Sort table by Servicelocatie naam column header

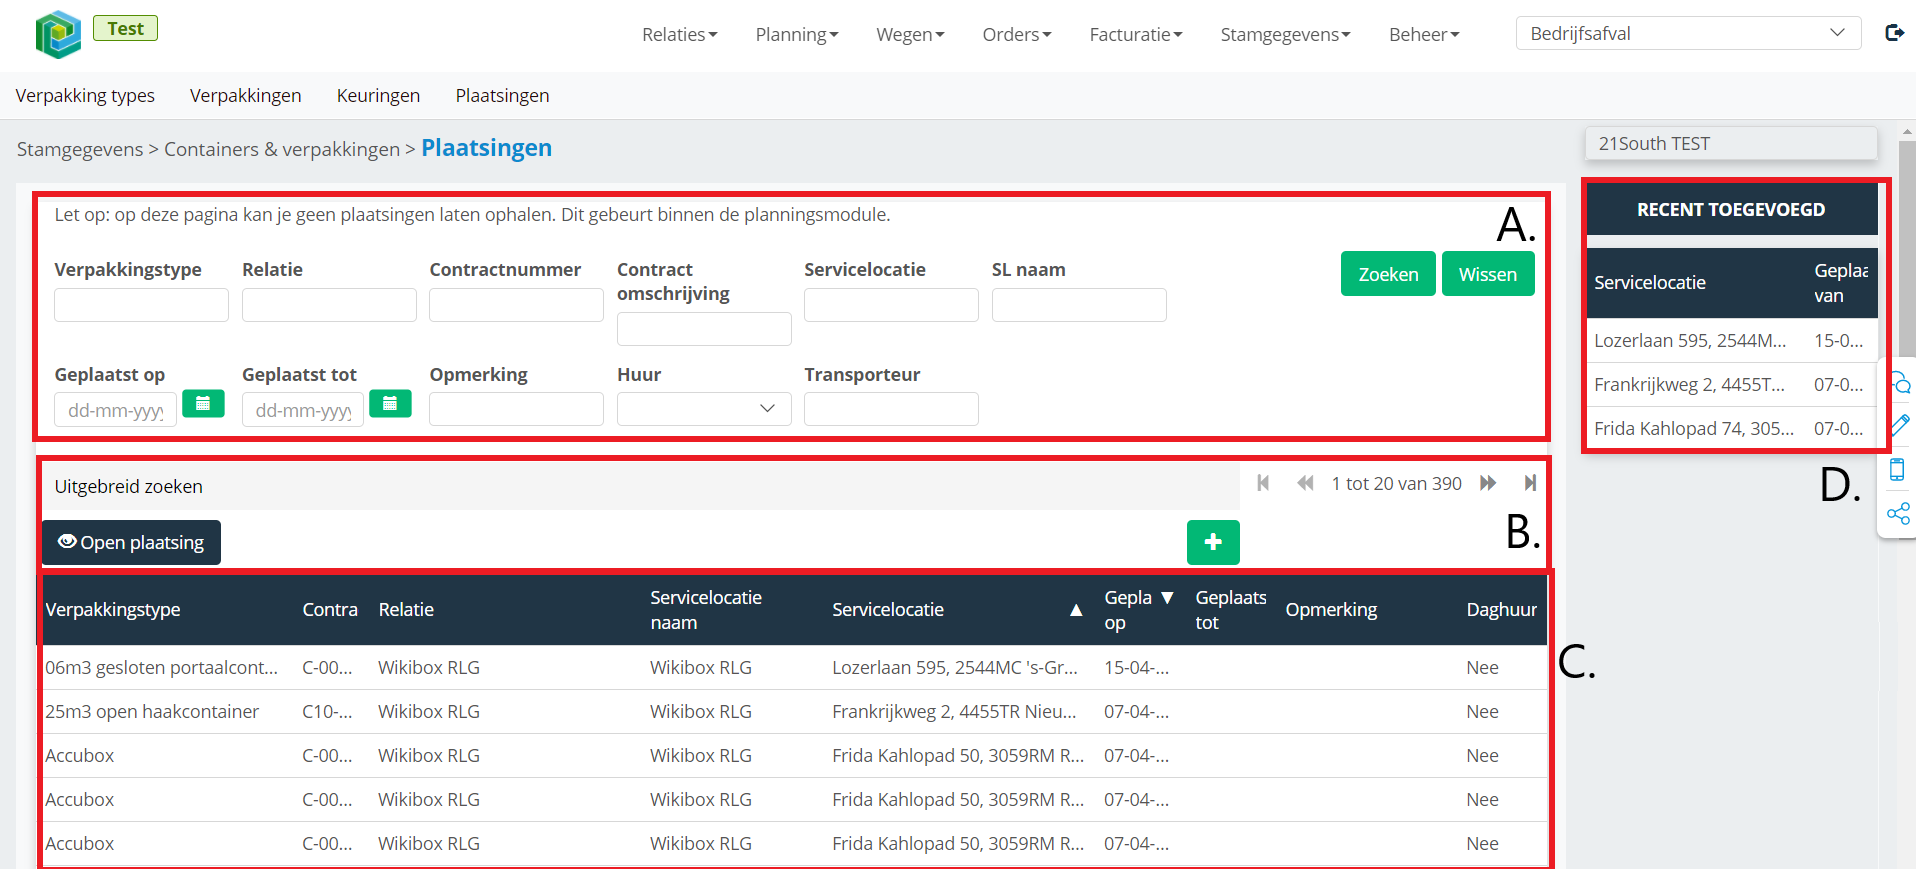(x=706, y=609)
